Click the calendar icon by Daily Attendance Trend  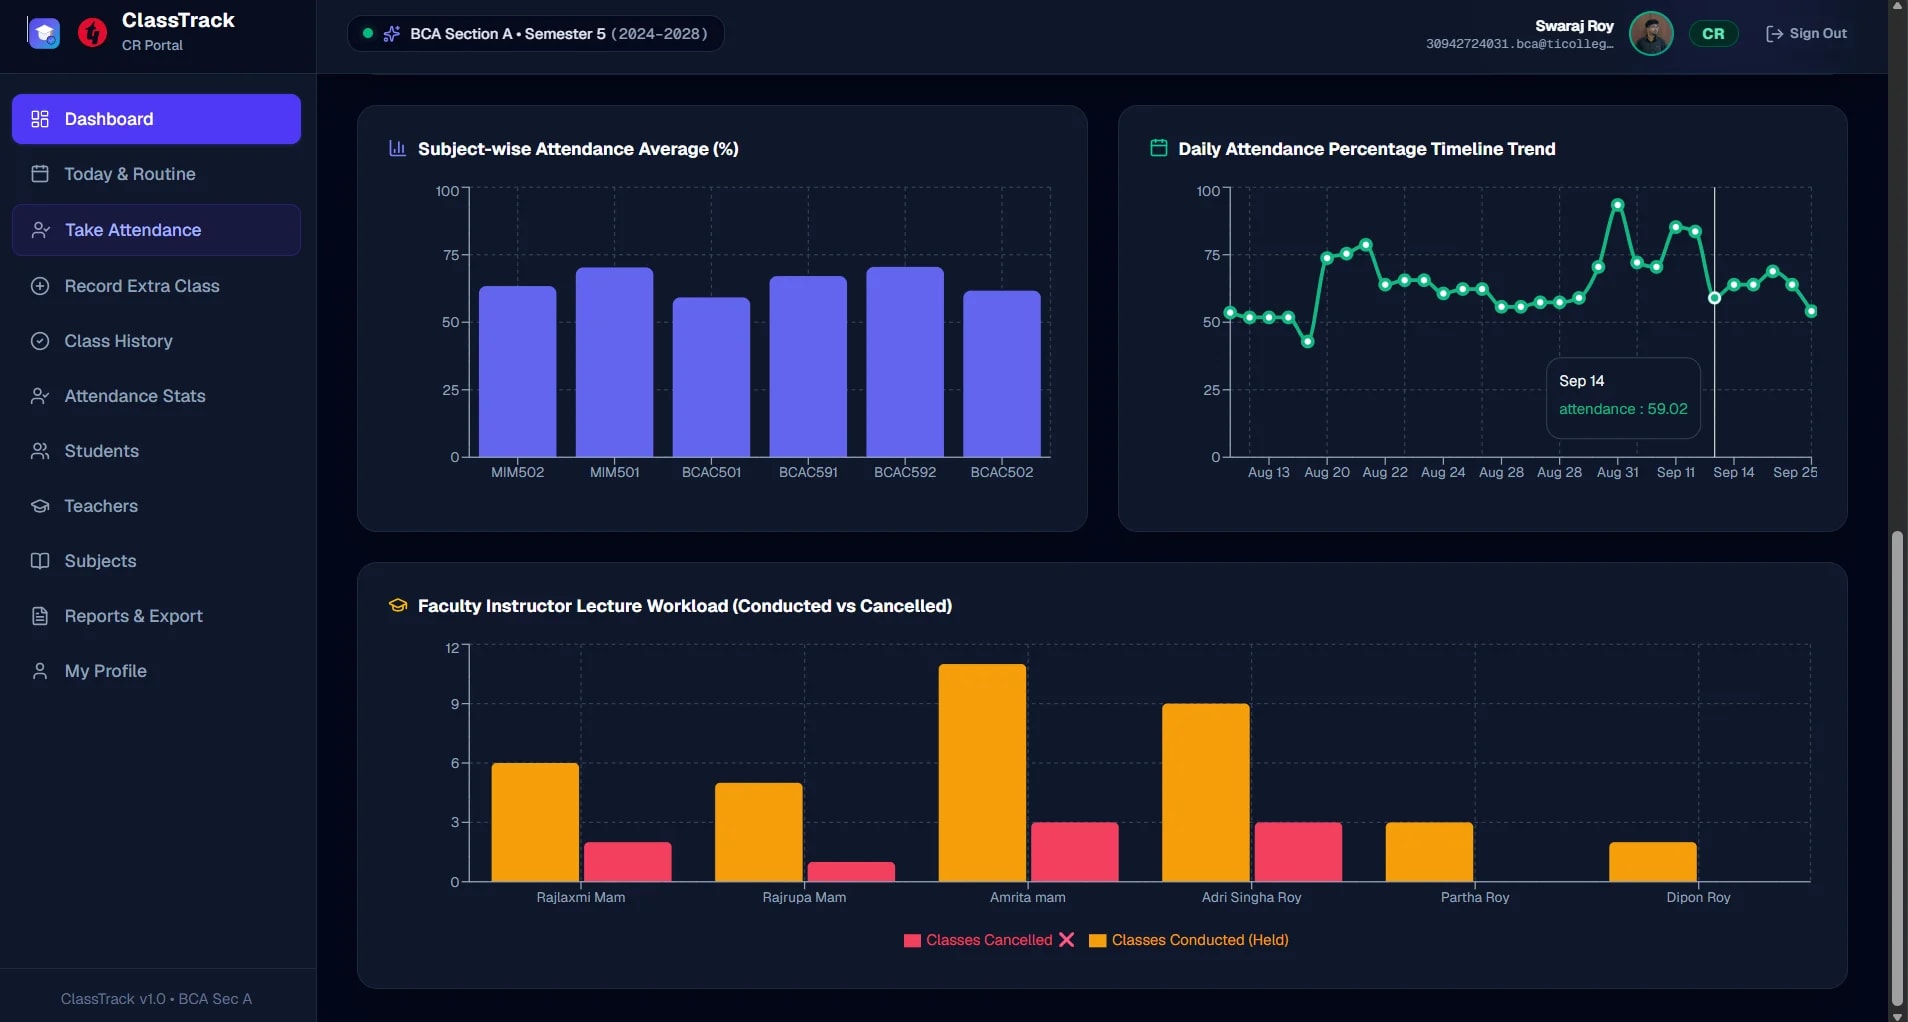(1159, 148)
